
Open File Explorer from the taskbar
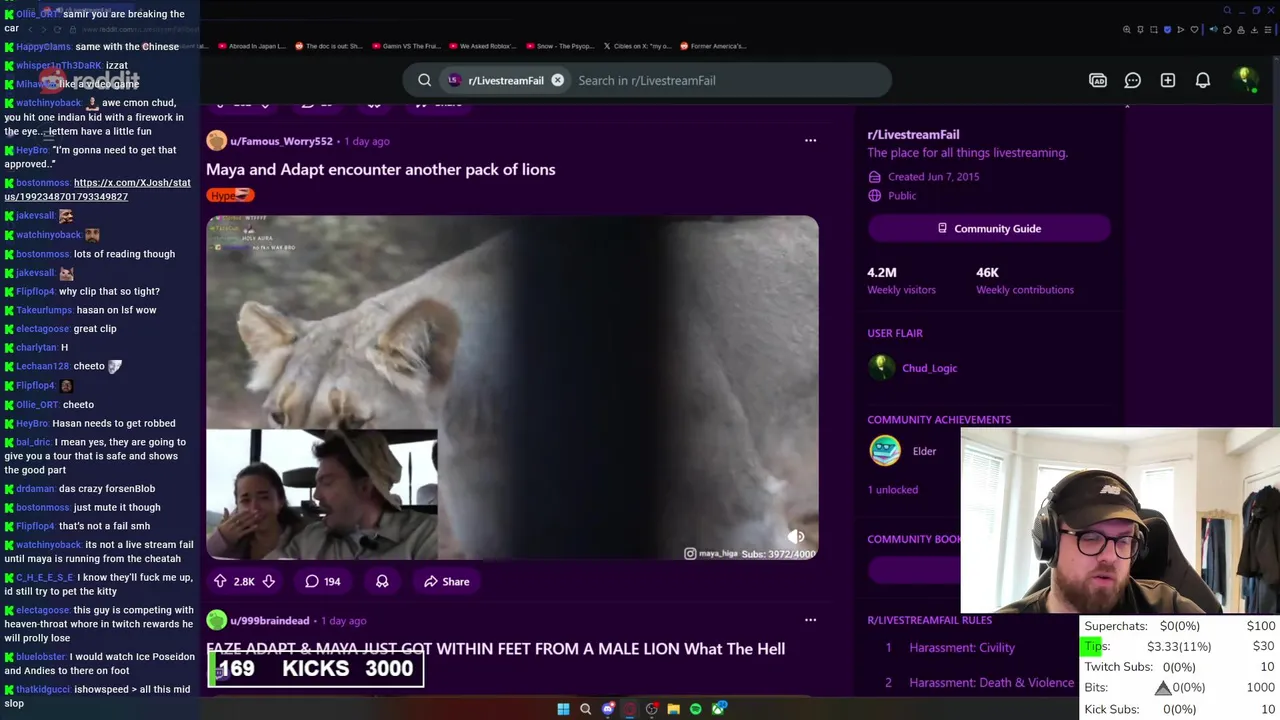click(x=673, y=709)
